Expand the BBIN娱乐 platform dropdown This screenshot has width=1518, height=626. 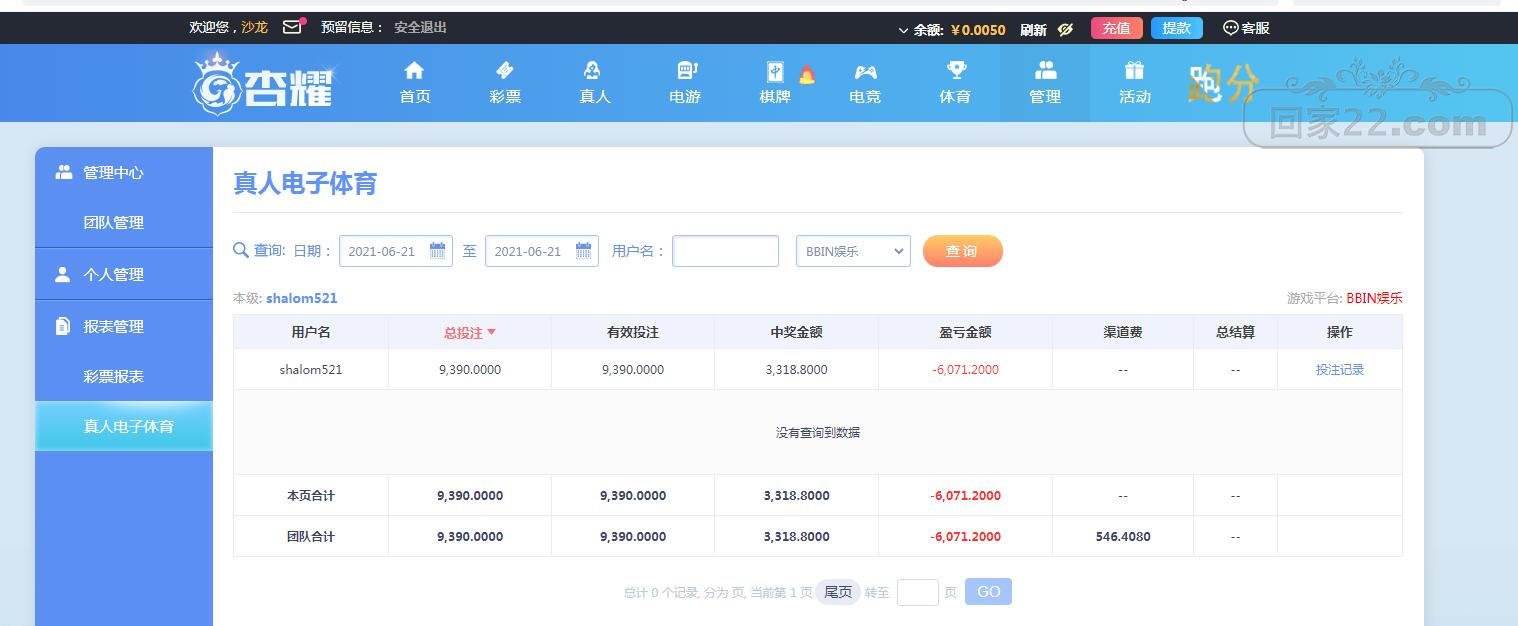(x=853, y=251)
